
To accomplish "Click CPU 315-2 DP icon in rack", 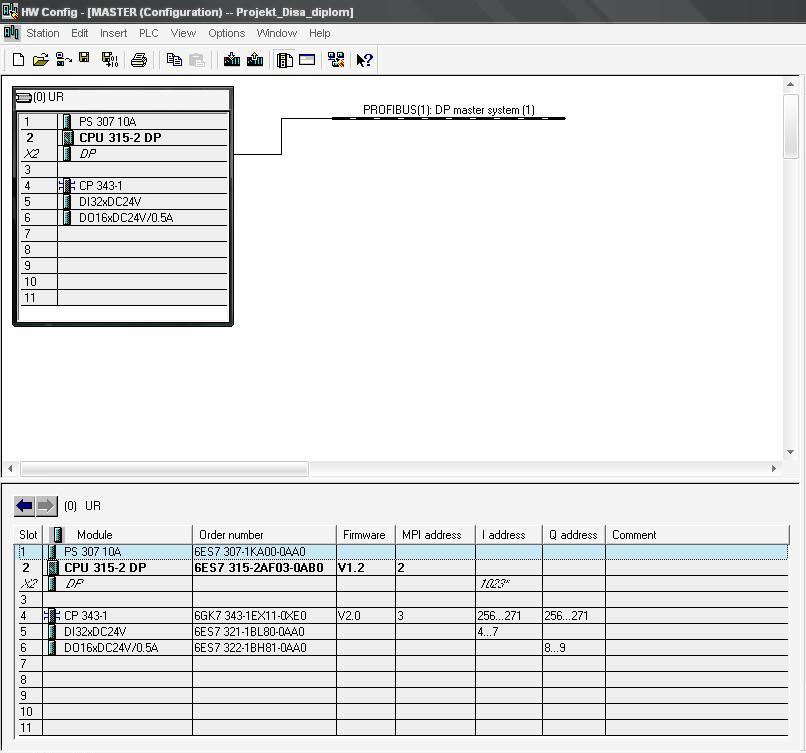I will (67, 138).
